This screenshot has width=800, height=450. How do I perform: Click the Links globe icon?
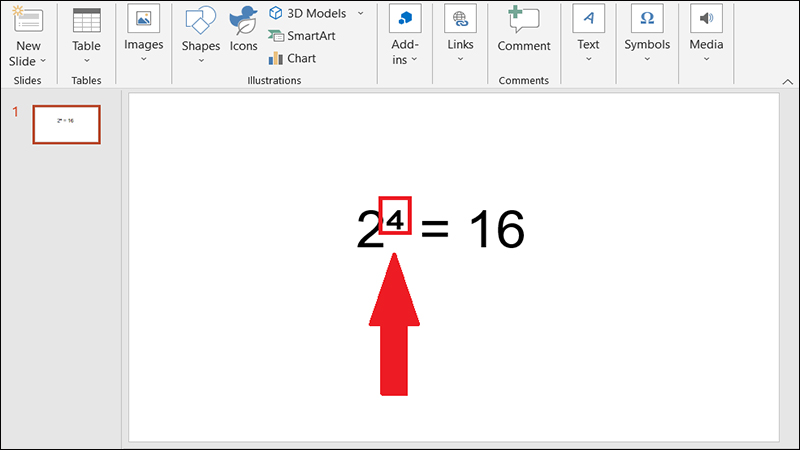[460, 18]
